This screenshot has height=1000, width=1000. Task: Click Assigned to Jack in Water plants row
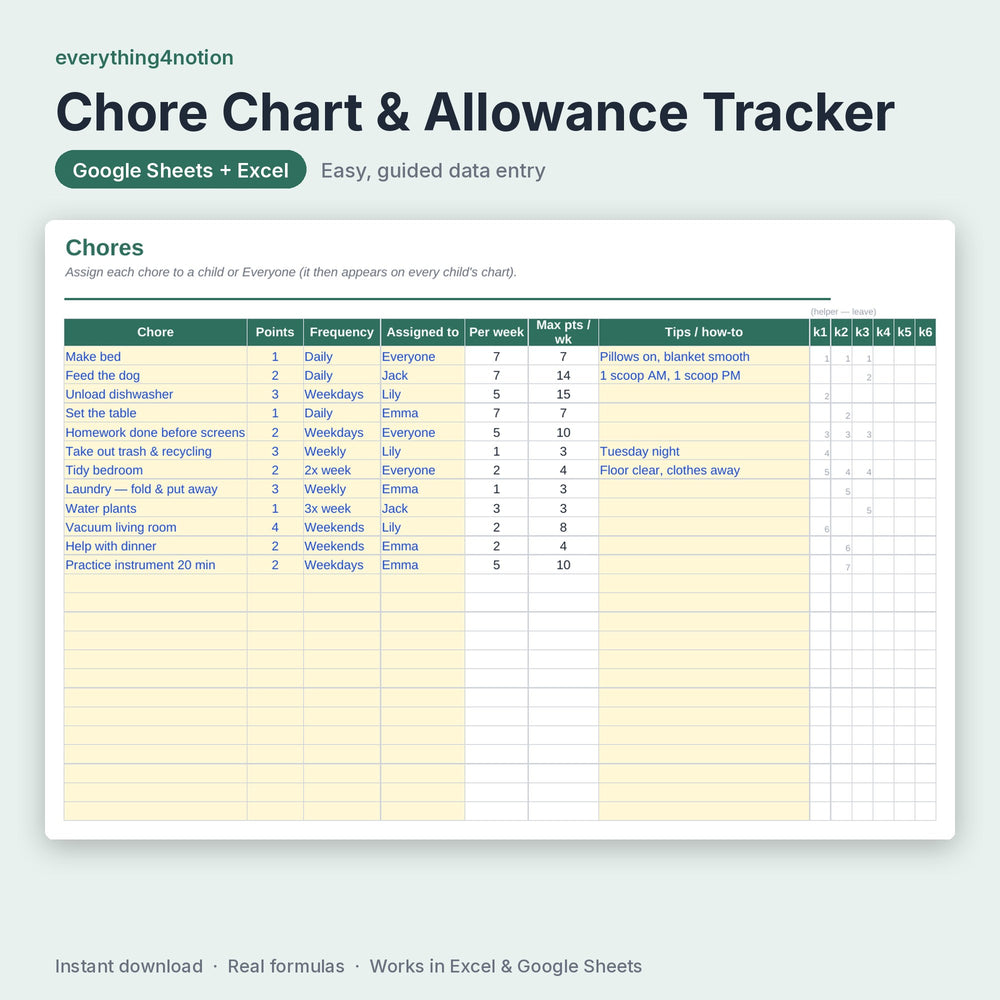click(422, 508)
